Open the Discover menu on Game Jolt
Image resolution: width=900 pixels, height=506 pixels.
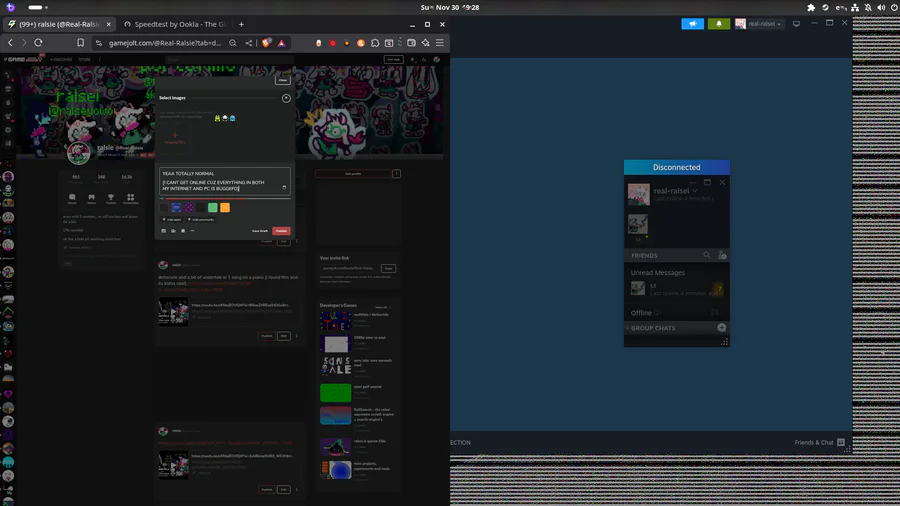pyautogui.click(x=61, y=59)
